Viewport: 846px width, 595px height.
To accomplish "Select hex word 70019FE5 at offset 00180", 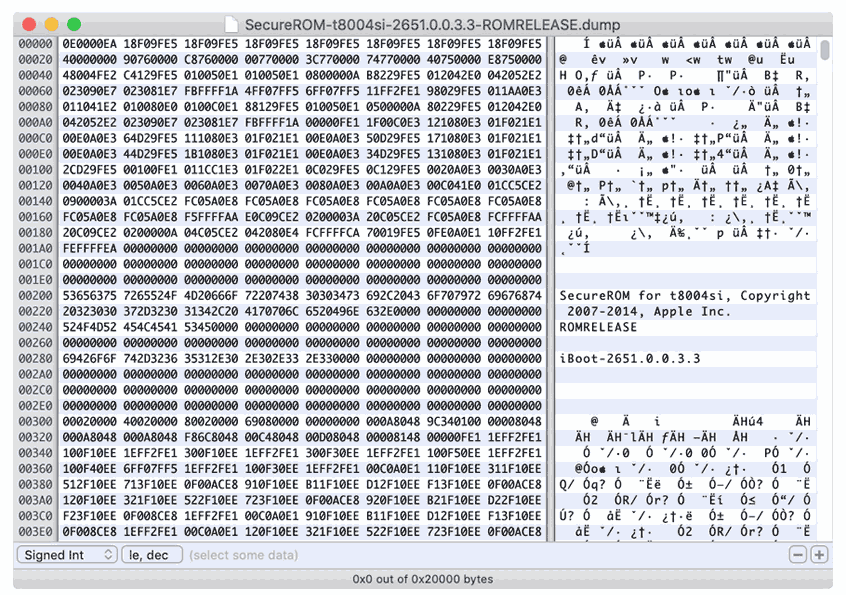I will [x=393, y=232].
